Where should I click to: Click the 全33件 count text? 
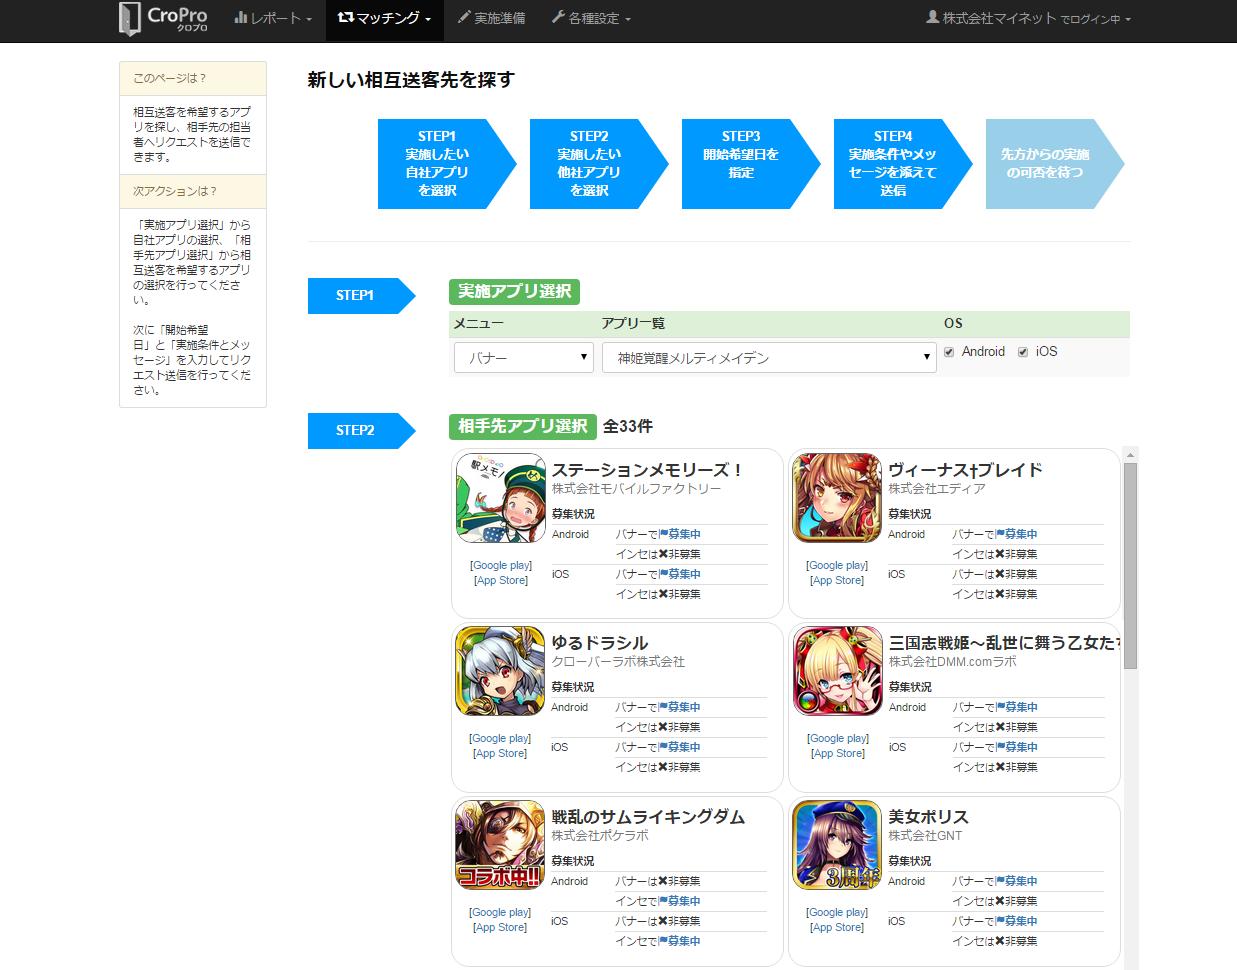click(628, 426)
